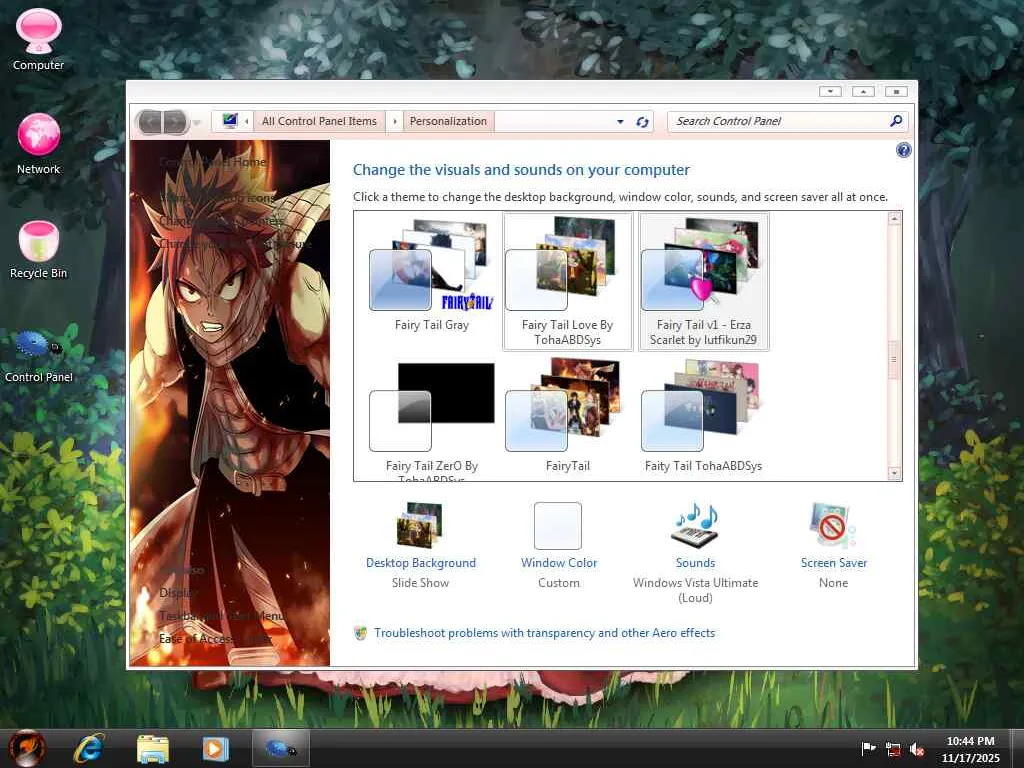
Task: Click the Forward navigation arrow
Action: pos(175,121)
